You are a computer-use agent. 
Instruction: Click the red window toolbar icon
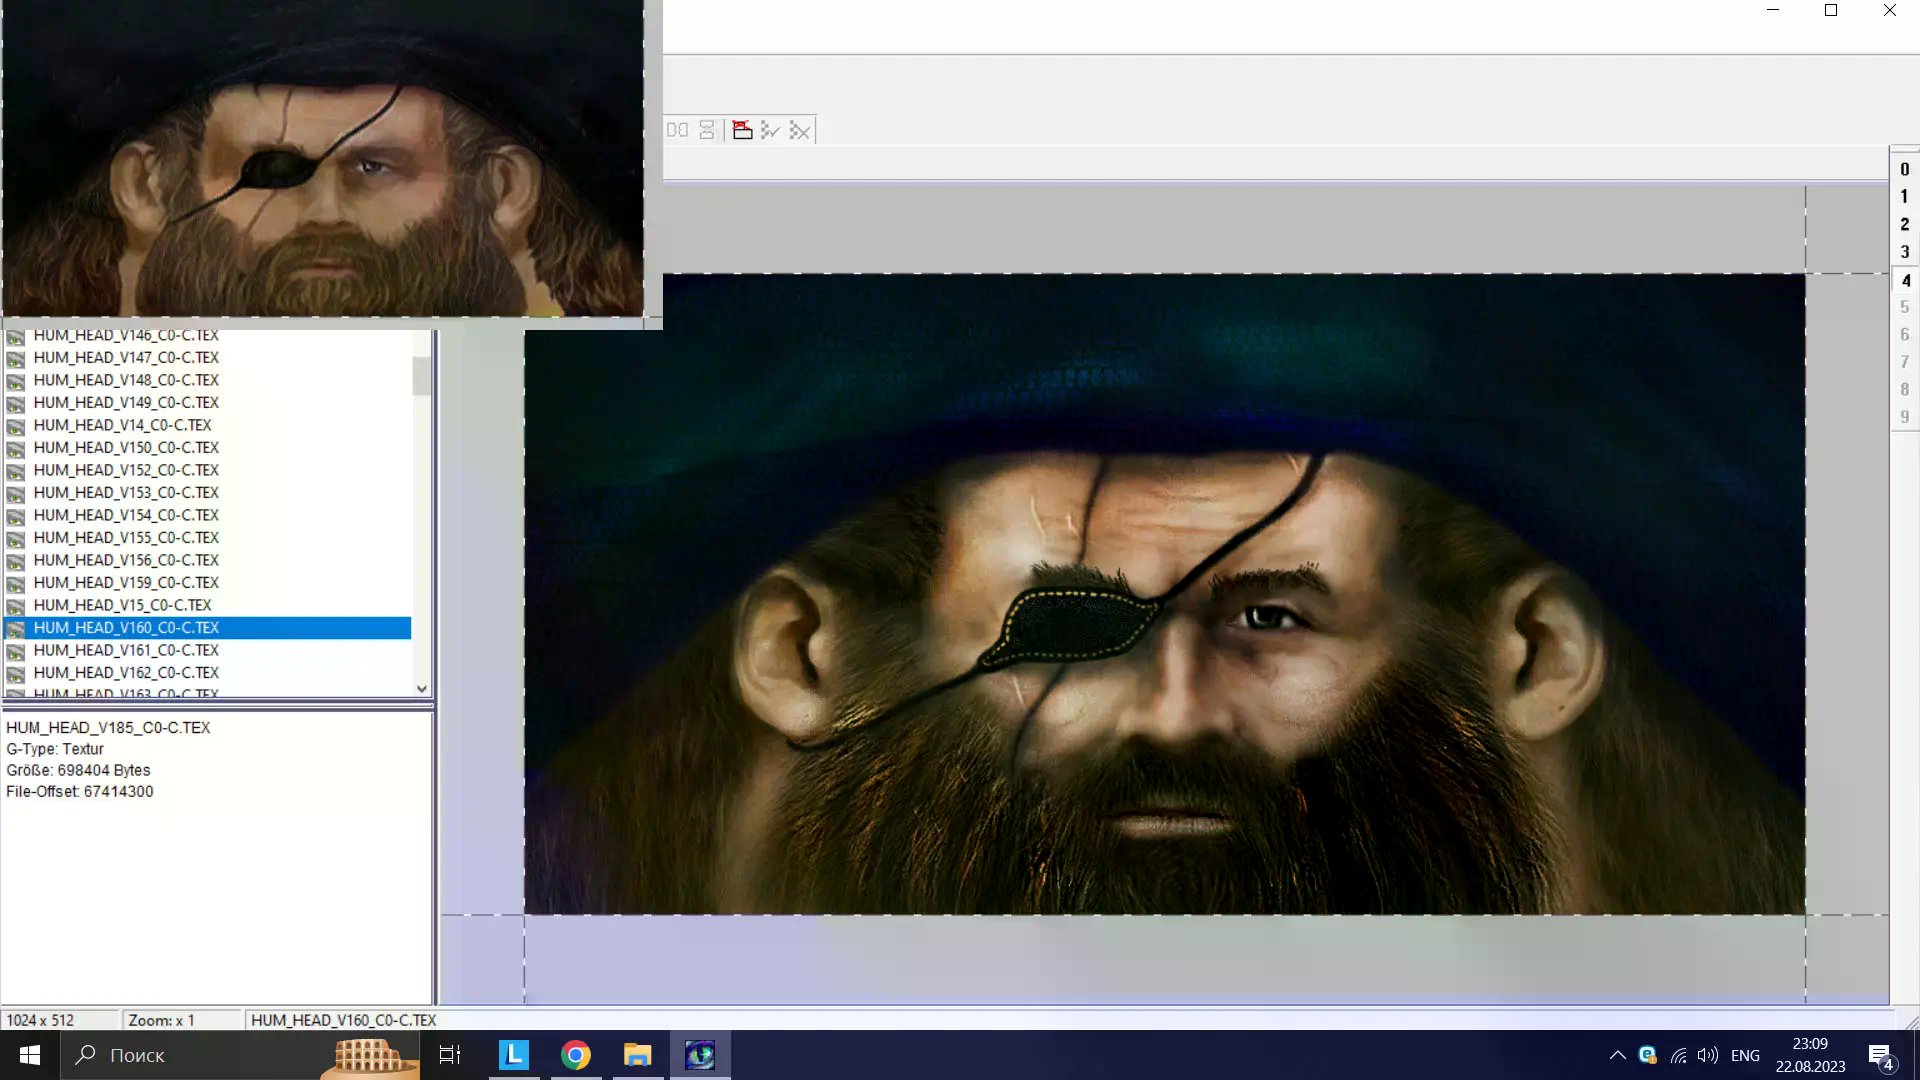742,130
